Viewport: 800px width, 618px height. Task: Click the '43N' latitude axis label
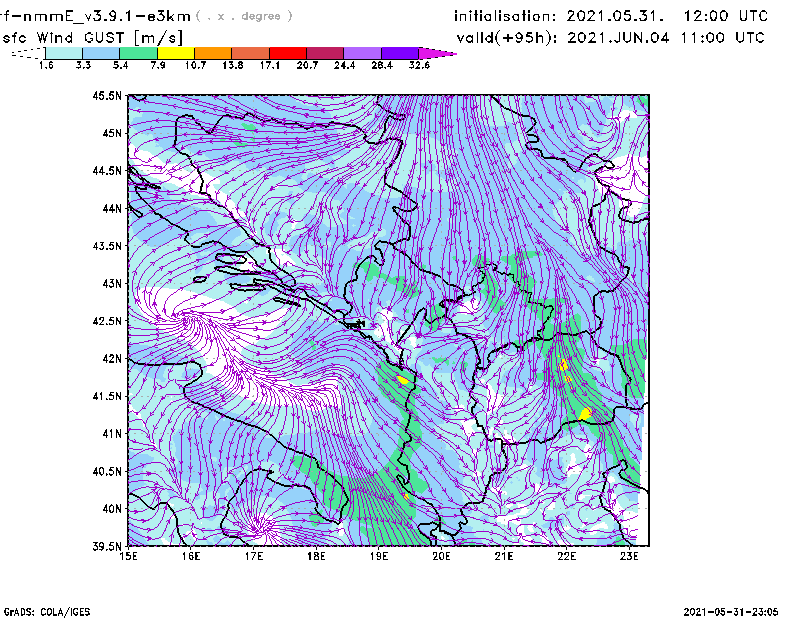112,283
